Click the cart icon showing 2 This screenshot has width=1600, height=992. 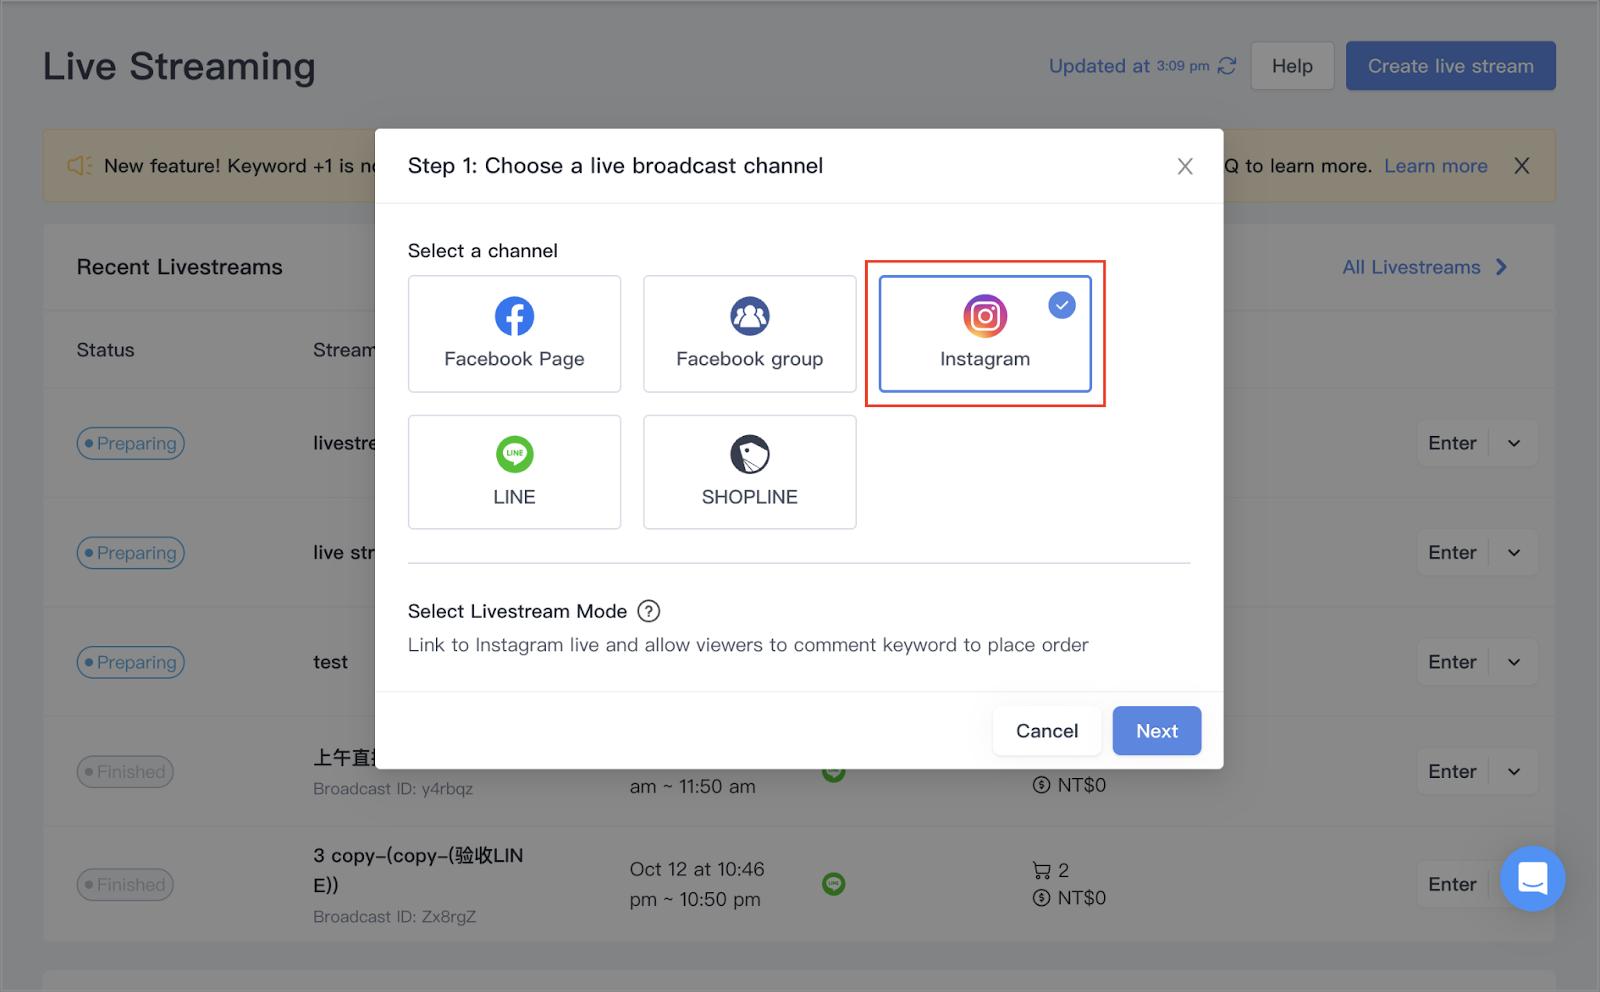point(1042,870)
